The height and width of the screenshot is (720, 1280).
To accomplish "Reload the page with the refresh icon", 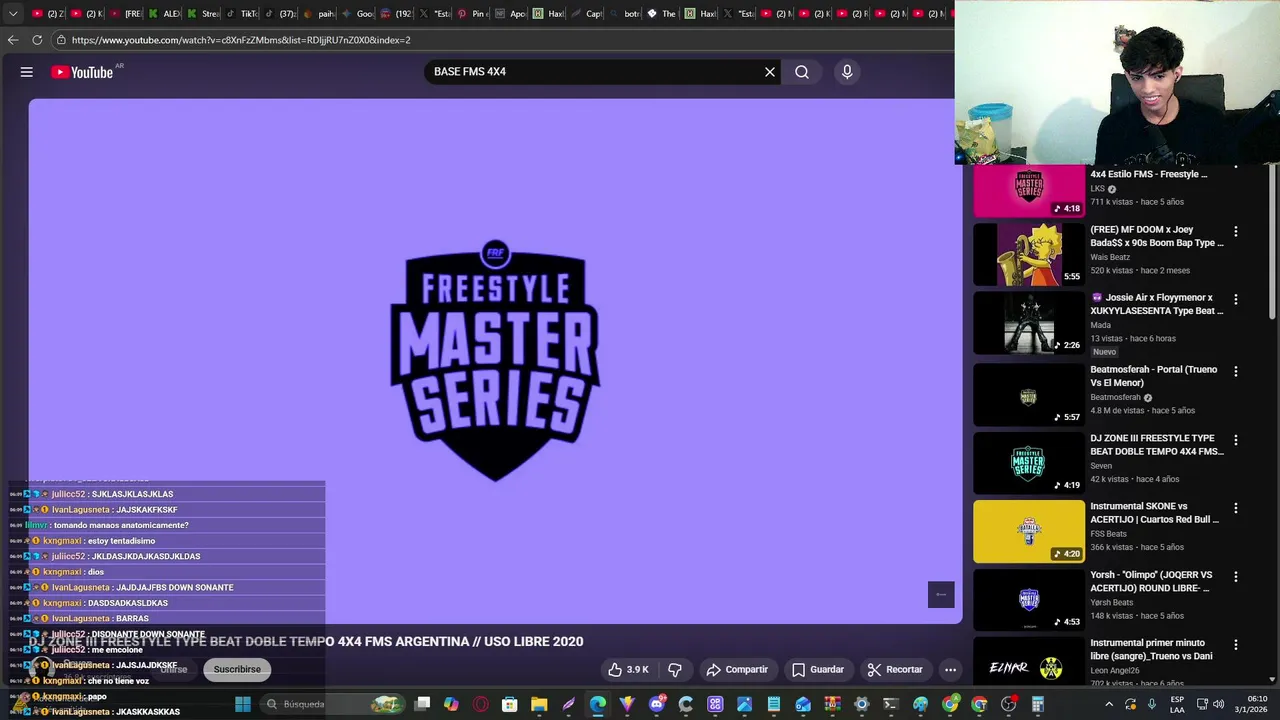I will pos(37,40).
